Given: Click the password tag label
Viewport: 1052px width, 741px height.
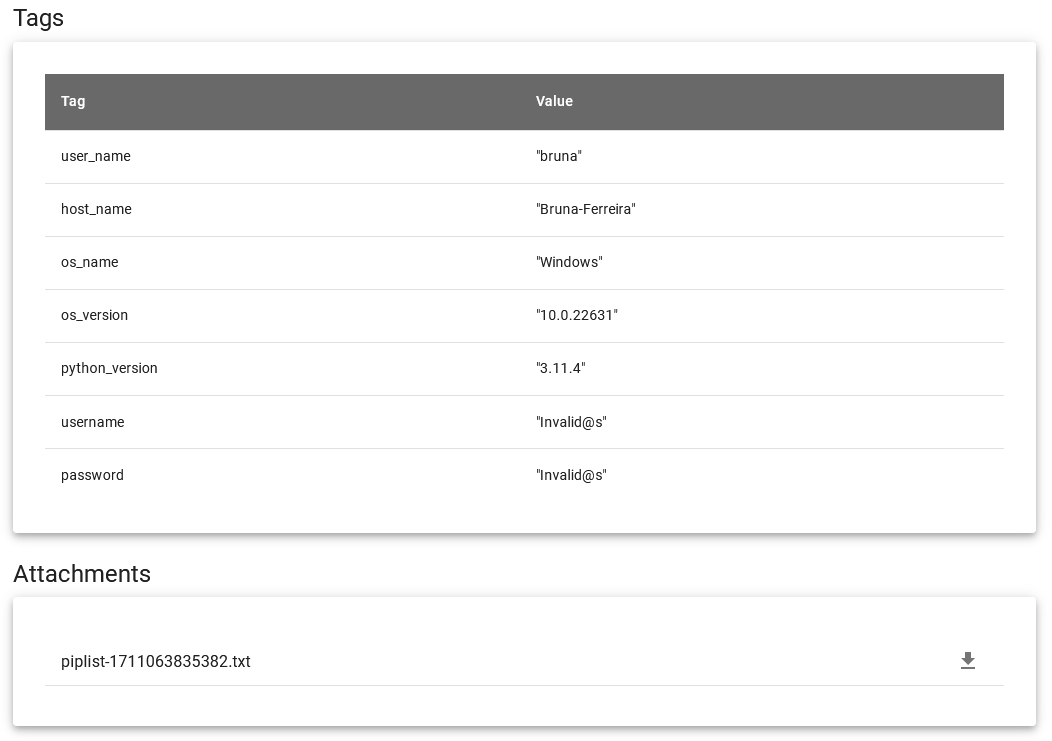Looking at the screenshot, I should 92,475.
